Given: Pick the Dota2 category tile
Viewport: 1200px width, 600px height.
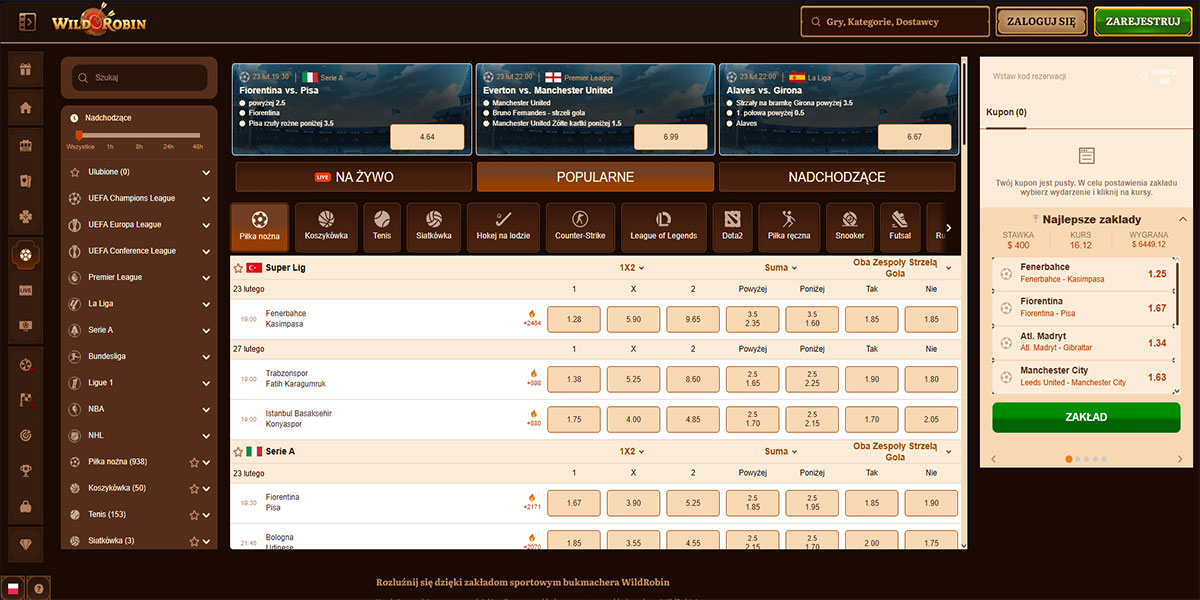Looking at the screenshot, I should (733, 227).
